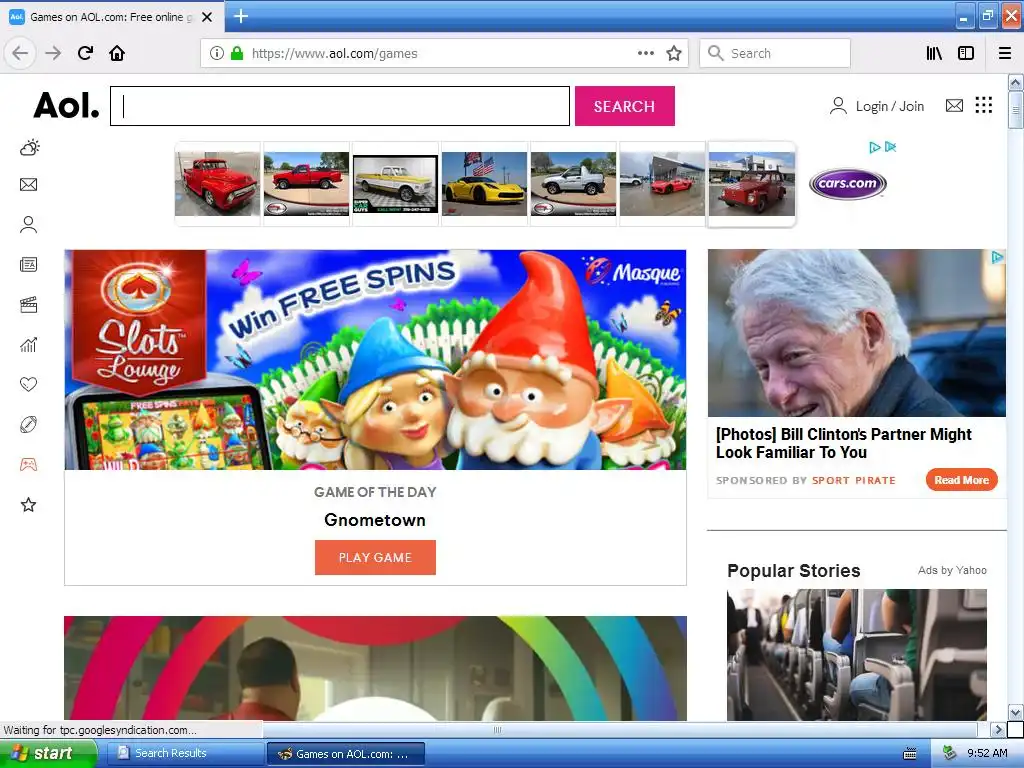Viewport: 1024px width, 768px height.
Task: Click the horizontal scrollbar right arrow
Action: coord(997,729)
